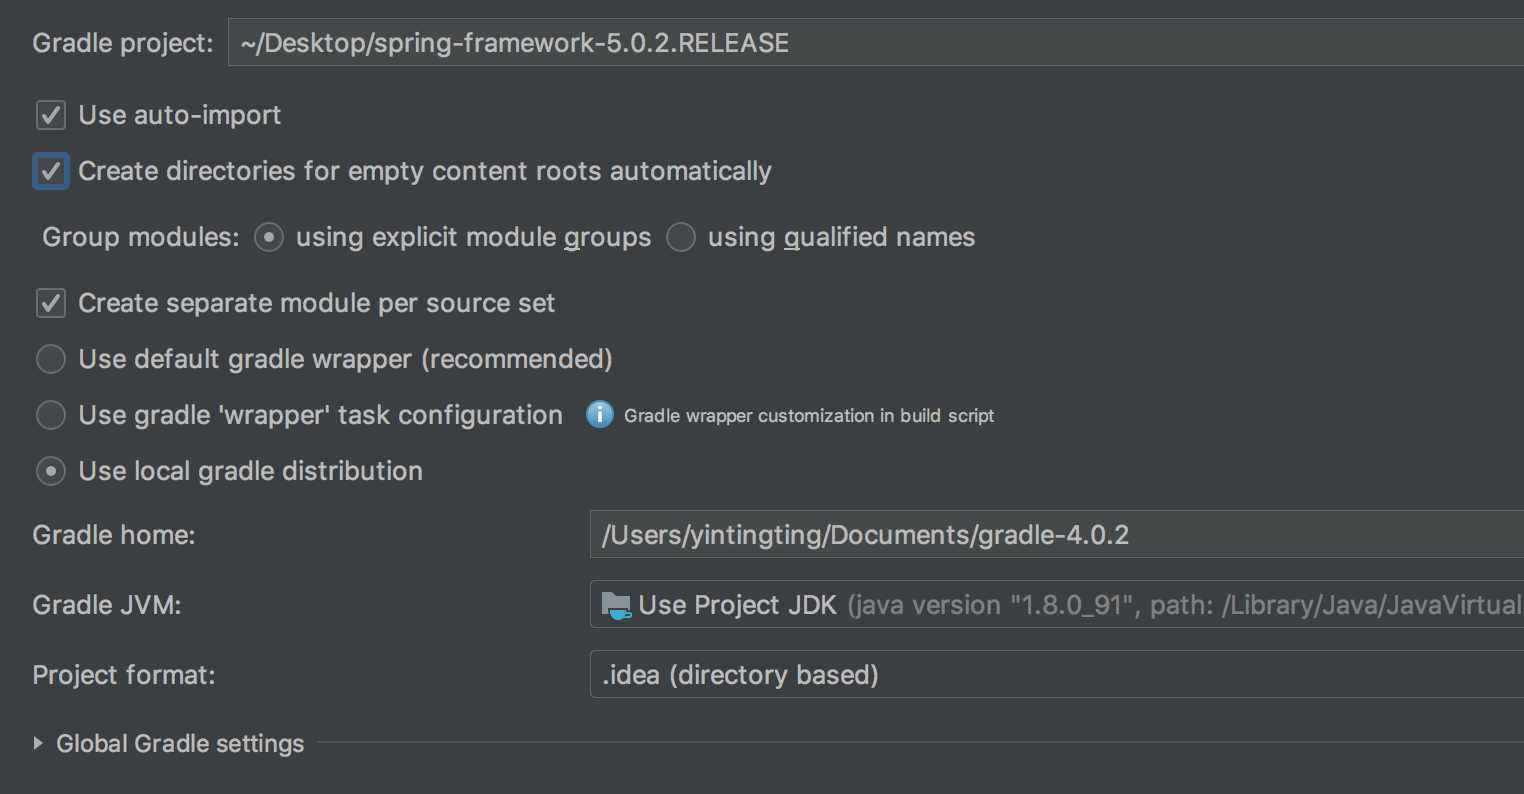This screenshot has height=794, width=1524.
Task: Click the Gradle home path field
Action: tap(1057, 534)
